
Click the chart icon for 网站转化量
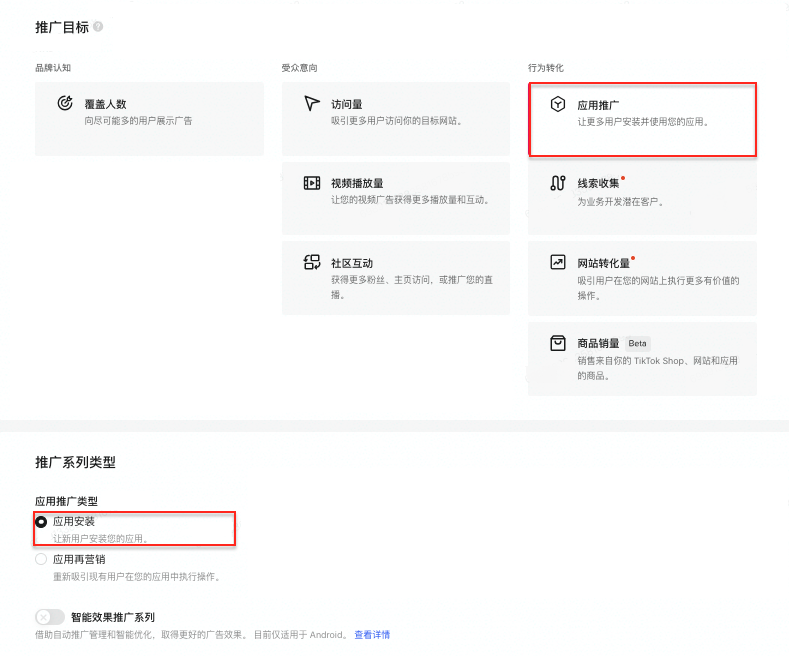click(x=558, y=263)
